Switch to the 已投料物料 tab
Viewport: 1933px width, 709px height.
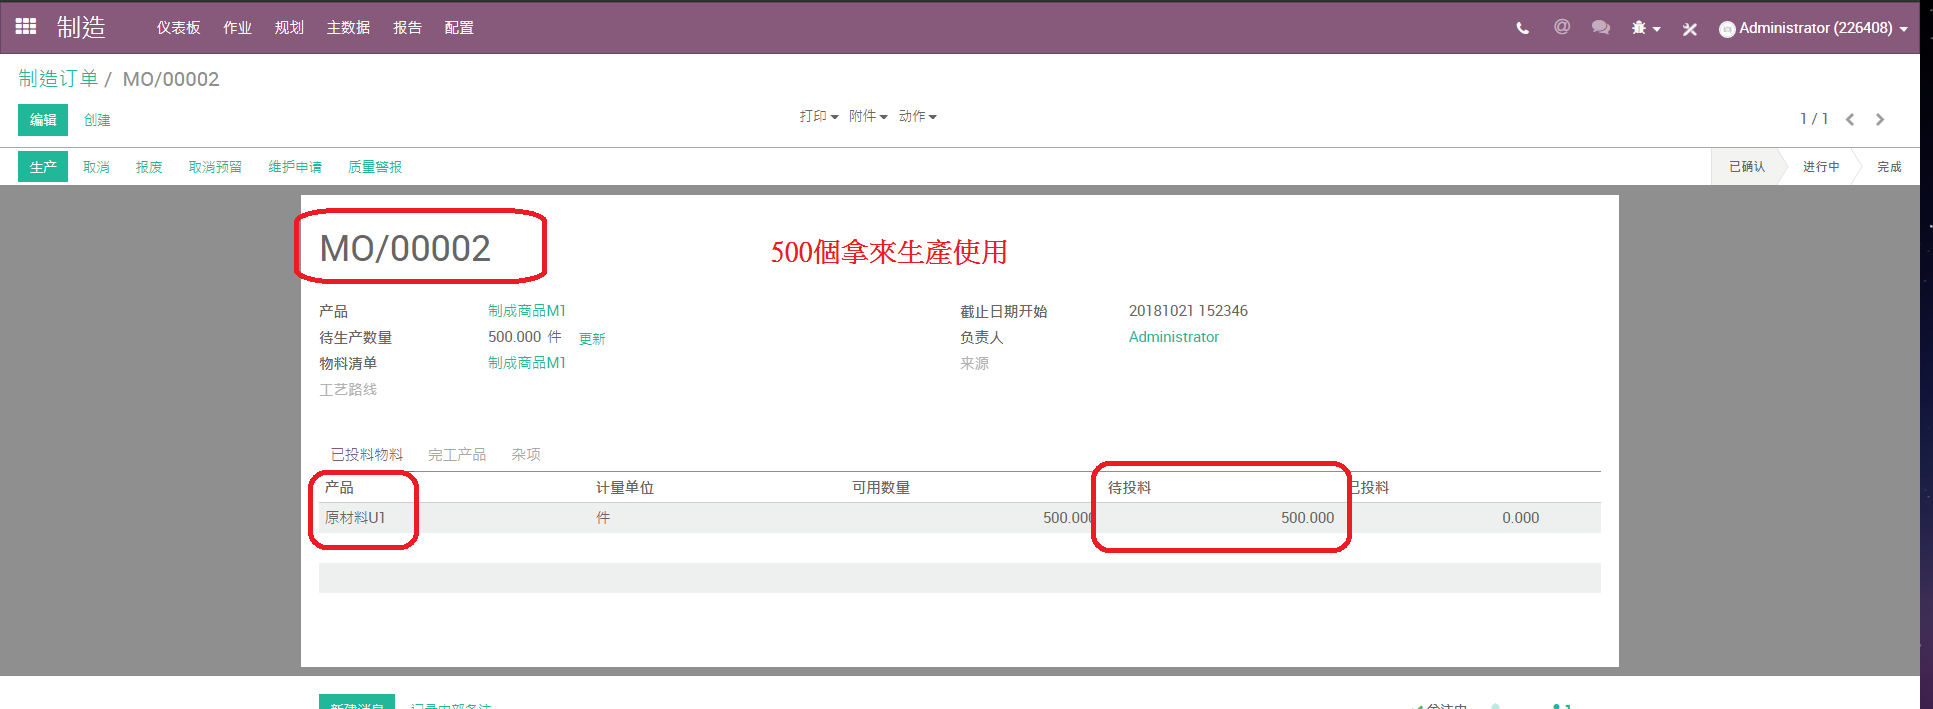point(367,455)
